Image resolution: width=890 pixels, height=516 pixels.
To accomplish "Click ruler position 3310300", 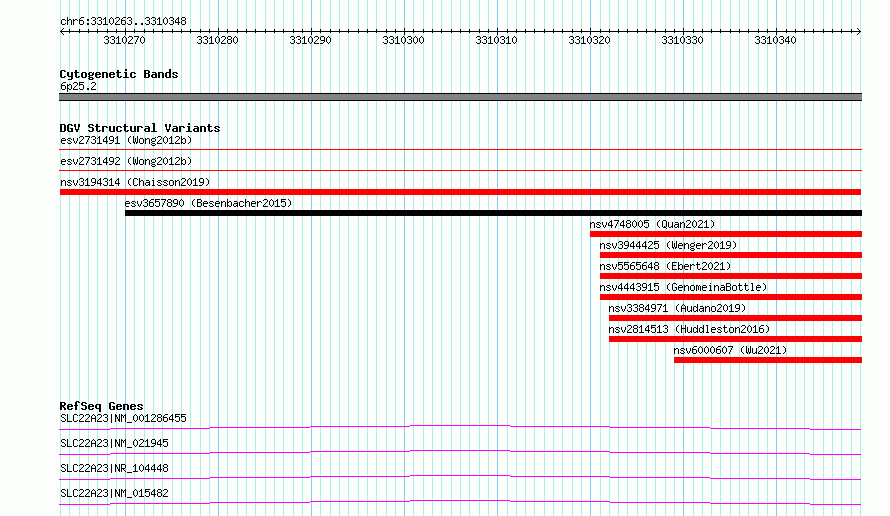I will pyautogui.click(x=404, y=40).
